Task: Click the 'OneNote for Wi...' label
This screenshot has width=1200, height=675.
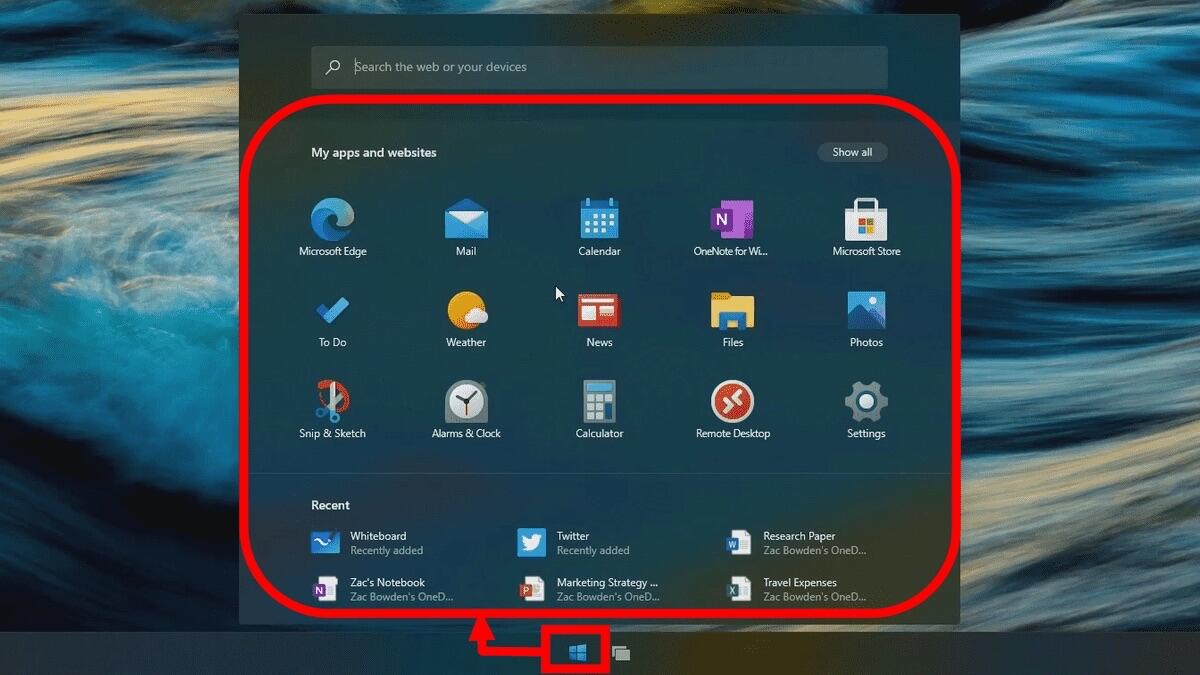Action: click(731, 252)
